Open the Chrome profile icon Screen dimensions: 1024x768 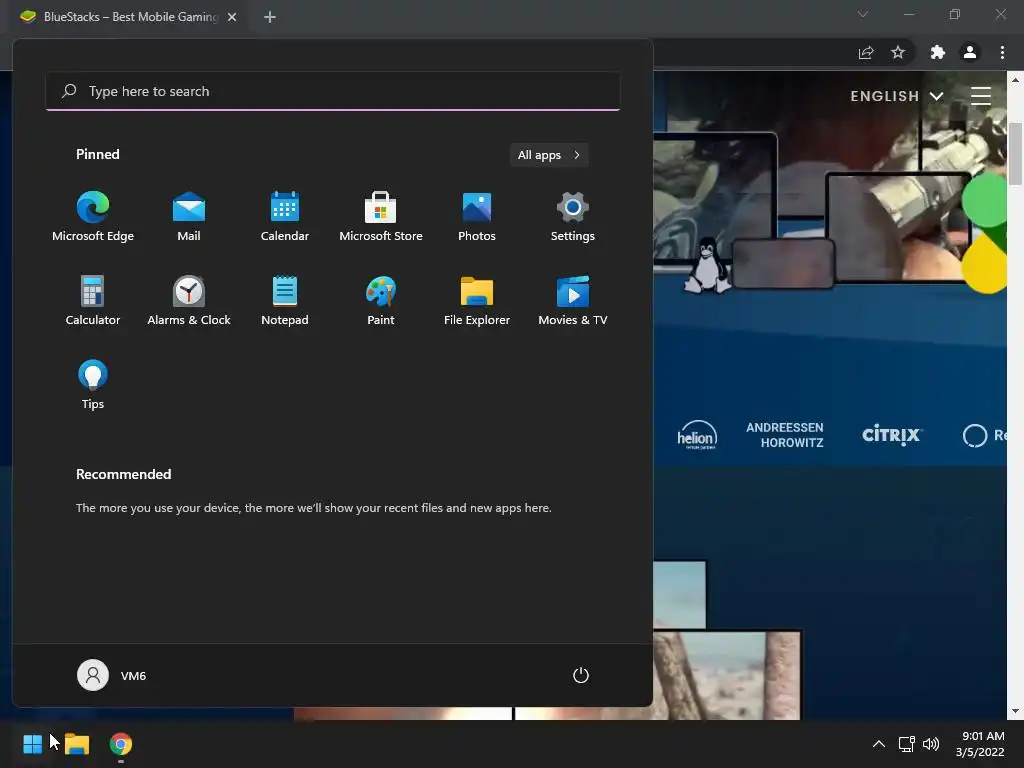point(970,53)
